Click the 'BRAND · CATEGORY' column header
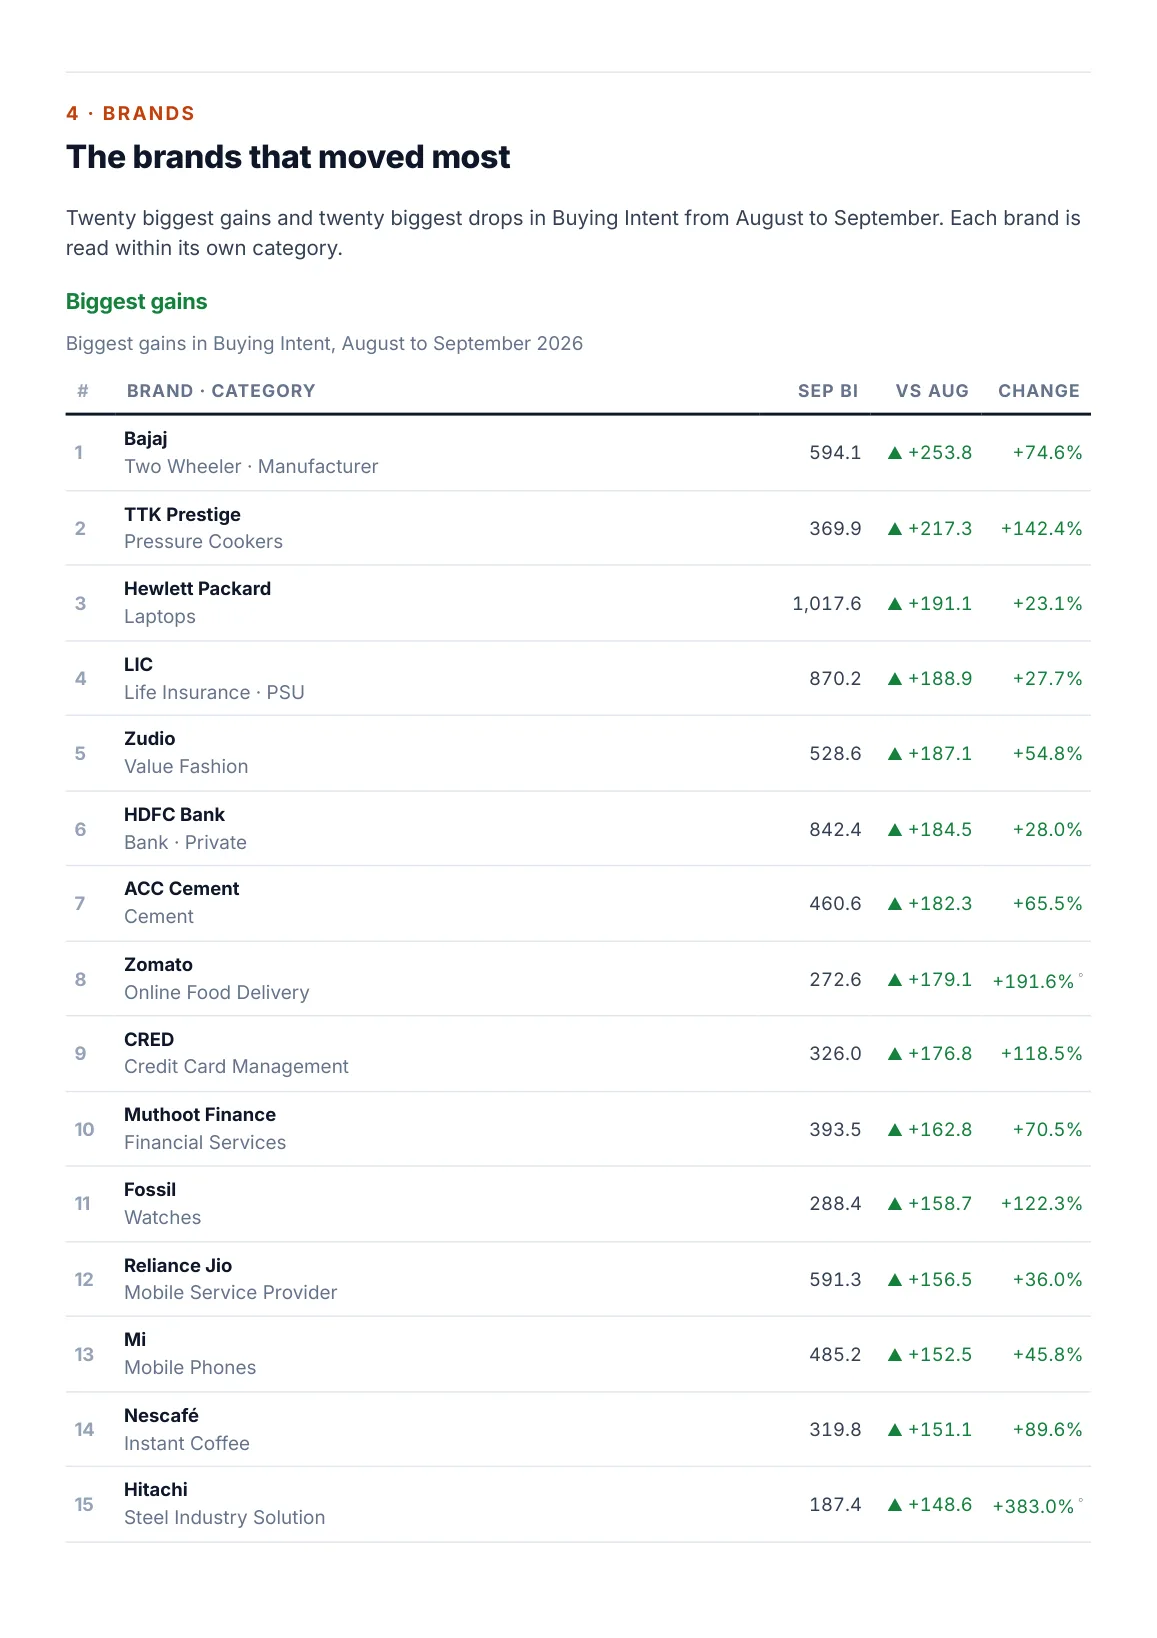The width and height of the screenshot is (1157, 1638). coord(221,391)
